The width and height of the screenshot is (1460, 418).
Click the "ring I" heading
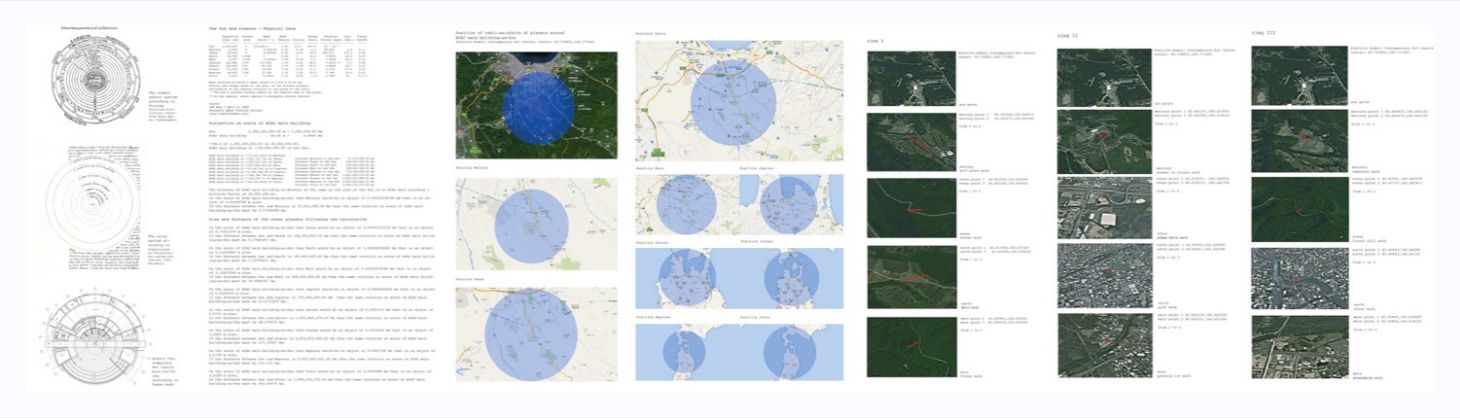click(x=873, y=41)
